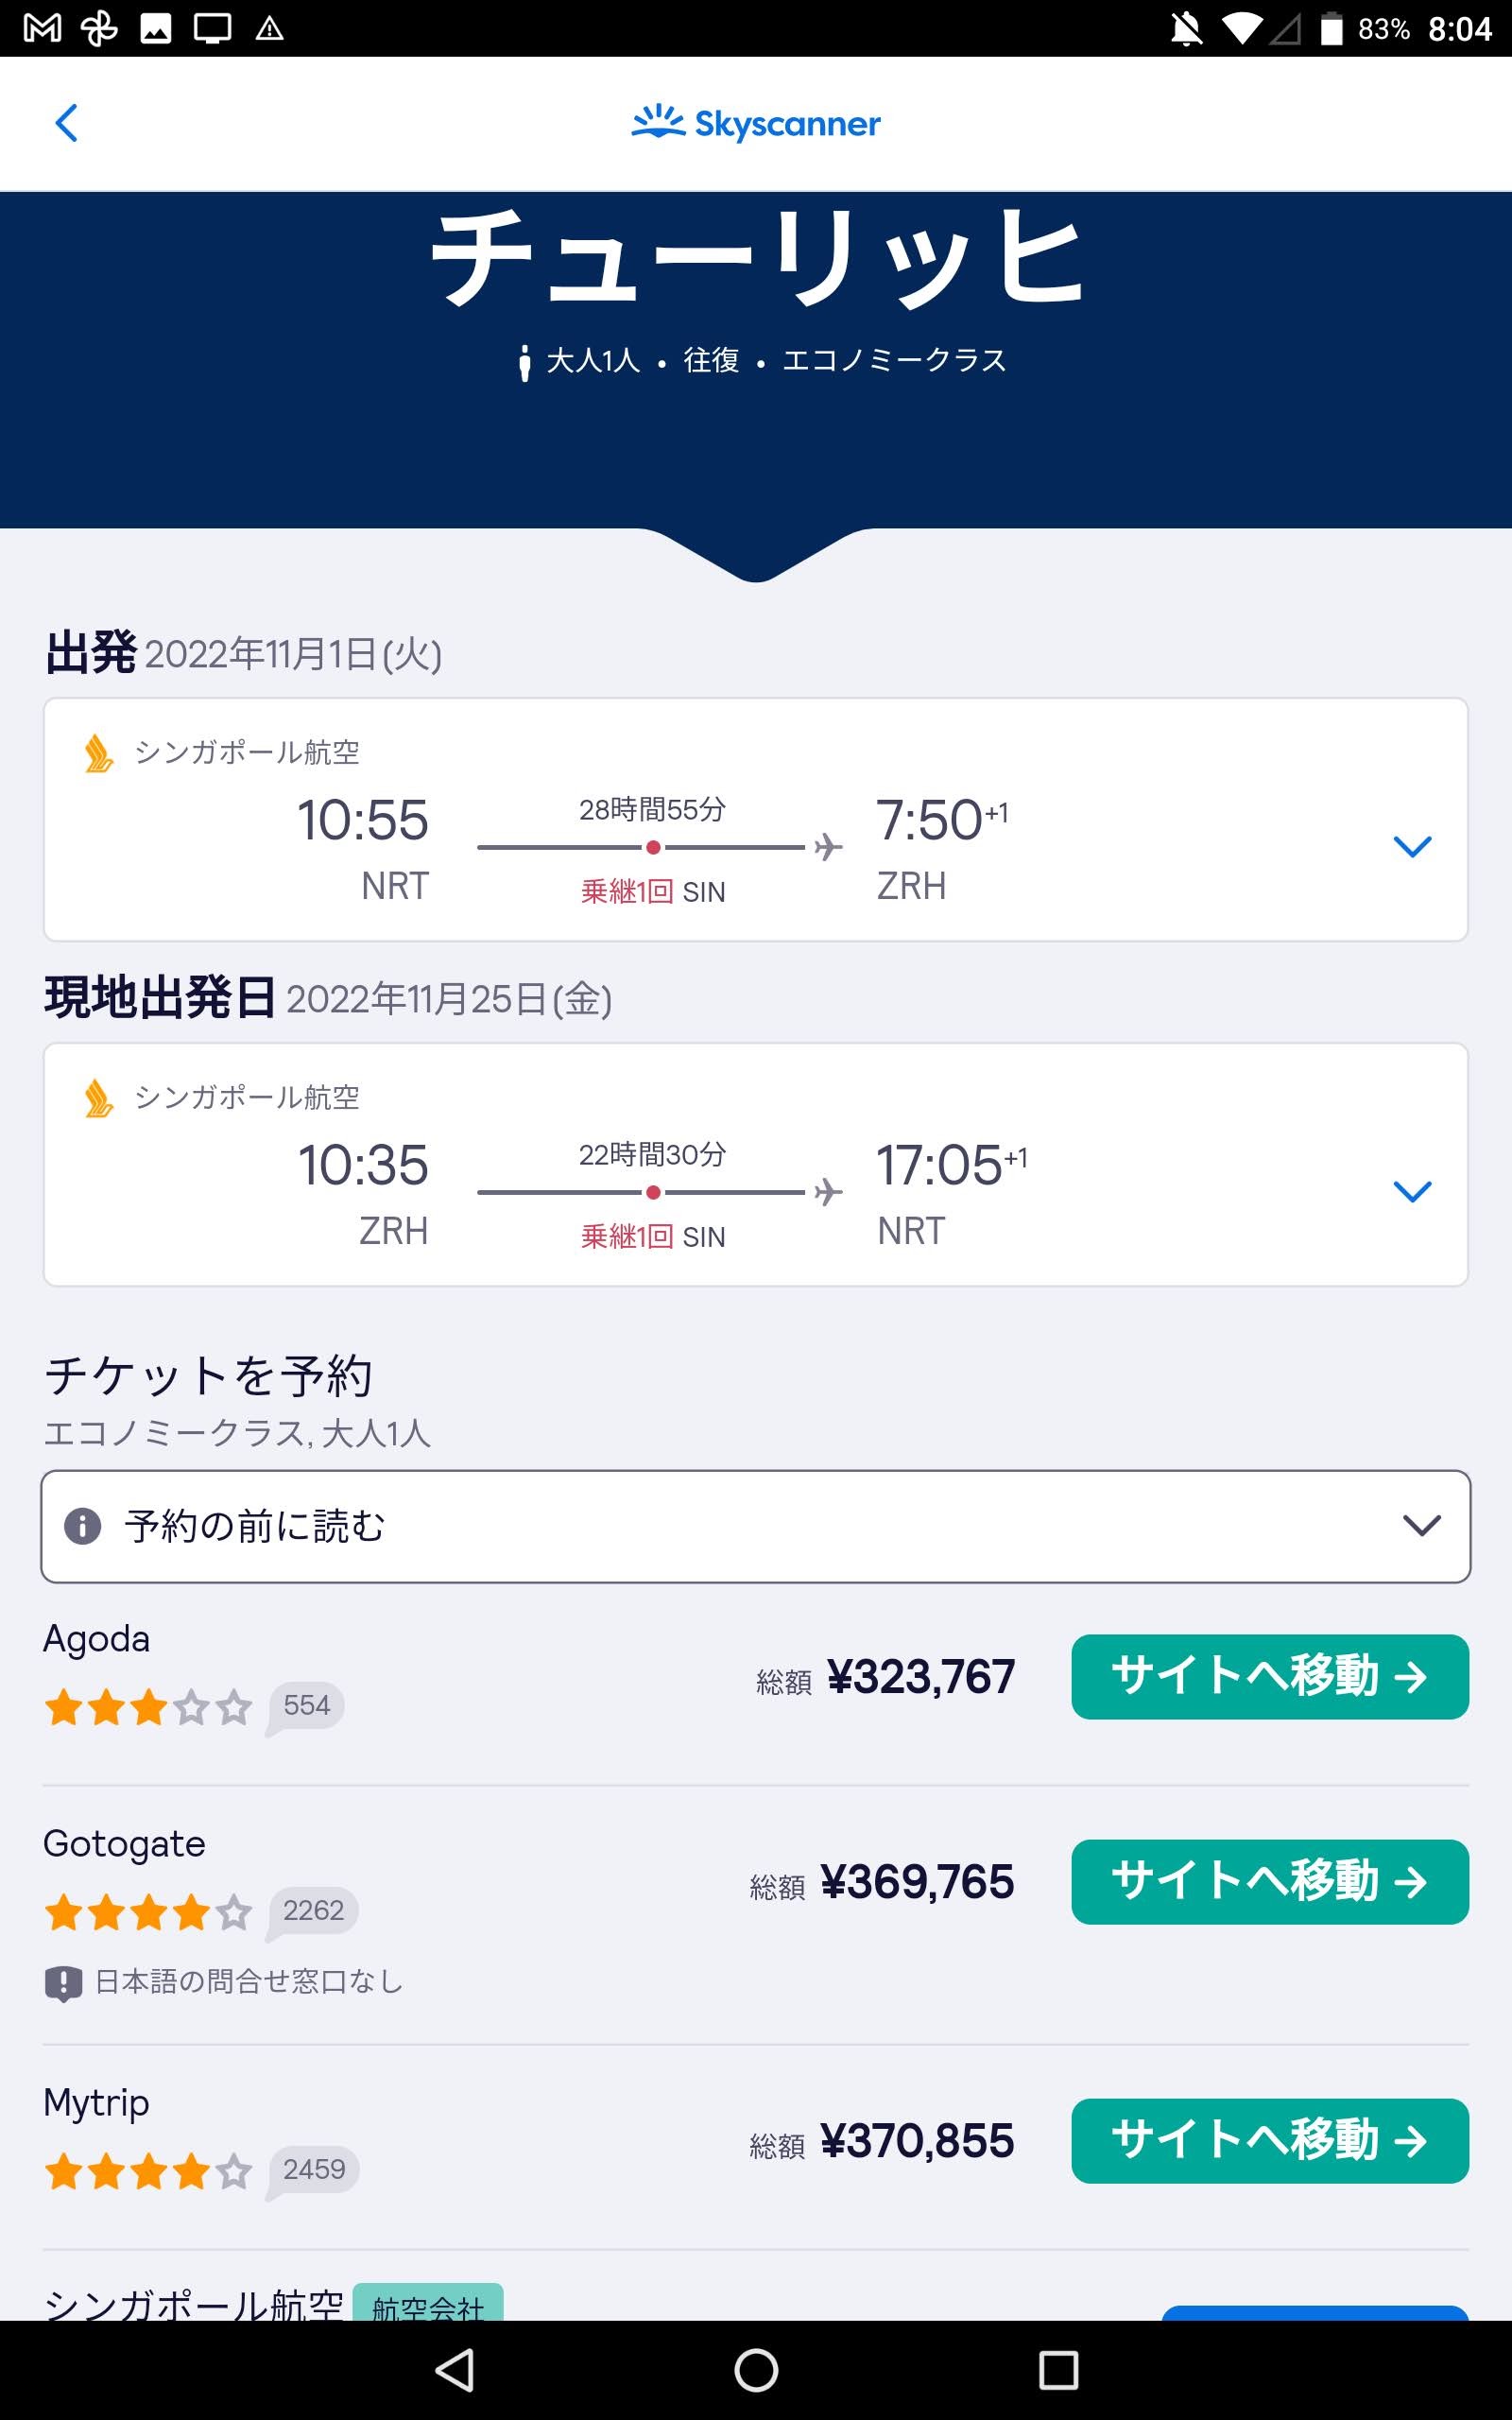Open Agoda 554 reviews bubble
1512x2420 pixels.
pyautogui.click(x=306, y=1706)
